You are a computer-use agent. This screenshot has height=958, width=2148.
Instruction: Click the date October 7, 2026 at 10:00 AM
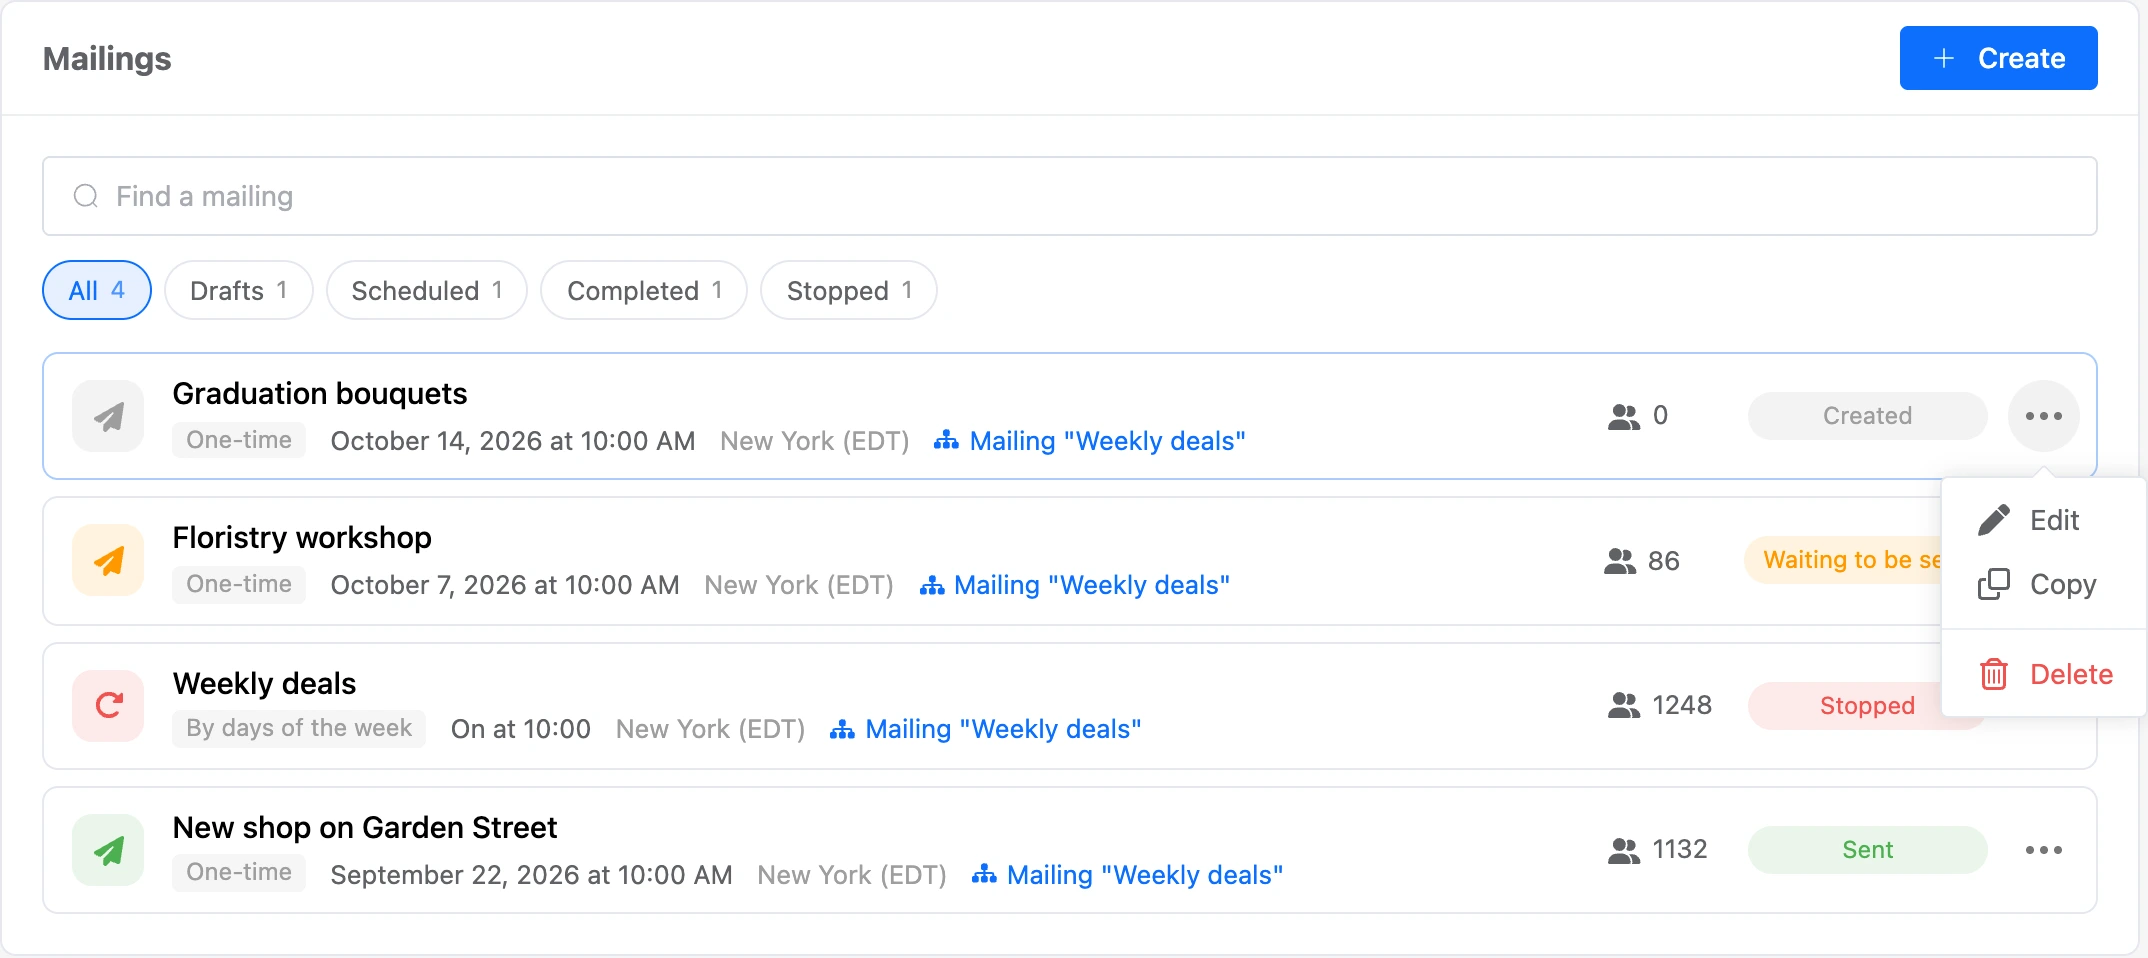tap(505, 585)
